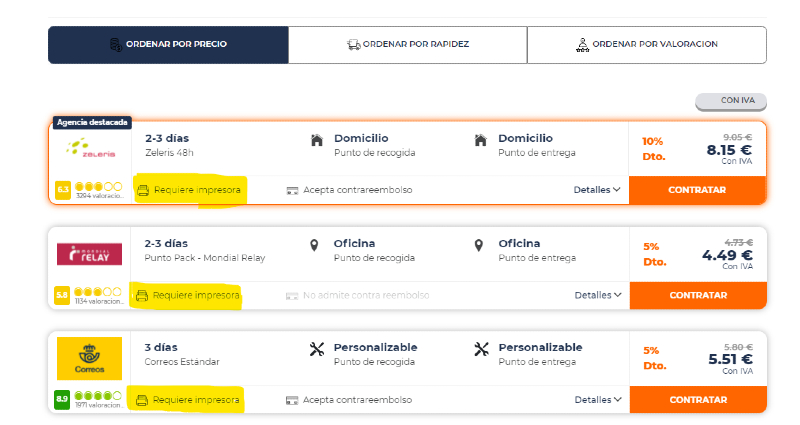This screenshot has height=425, width=800.
Task: Click the 6.3 rating badge for Zeleris
Action: (62, 189)
